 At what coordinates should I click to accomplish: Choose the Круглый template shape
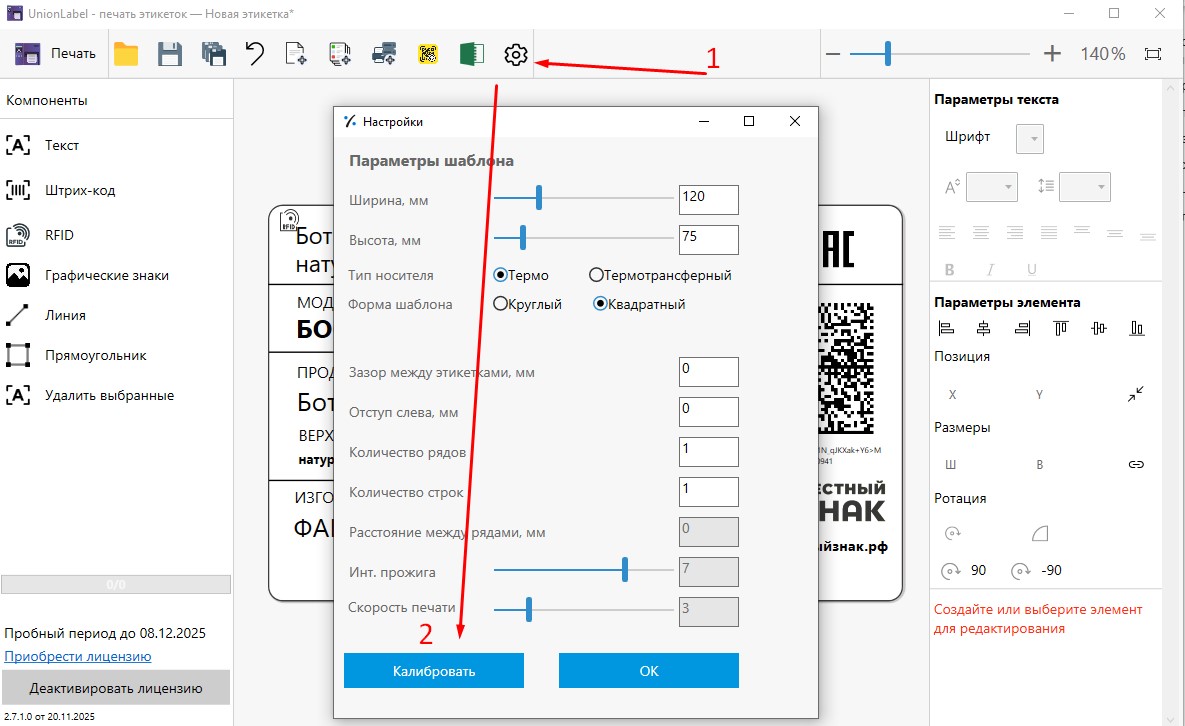500,304
